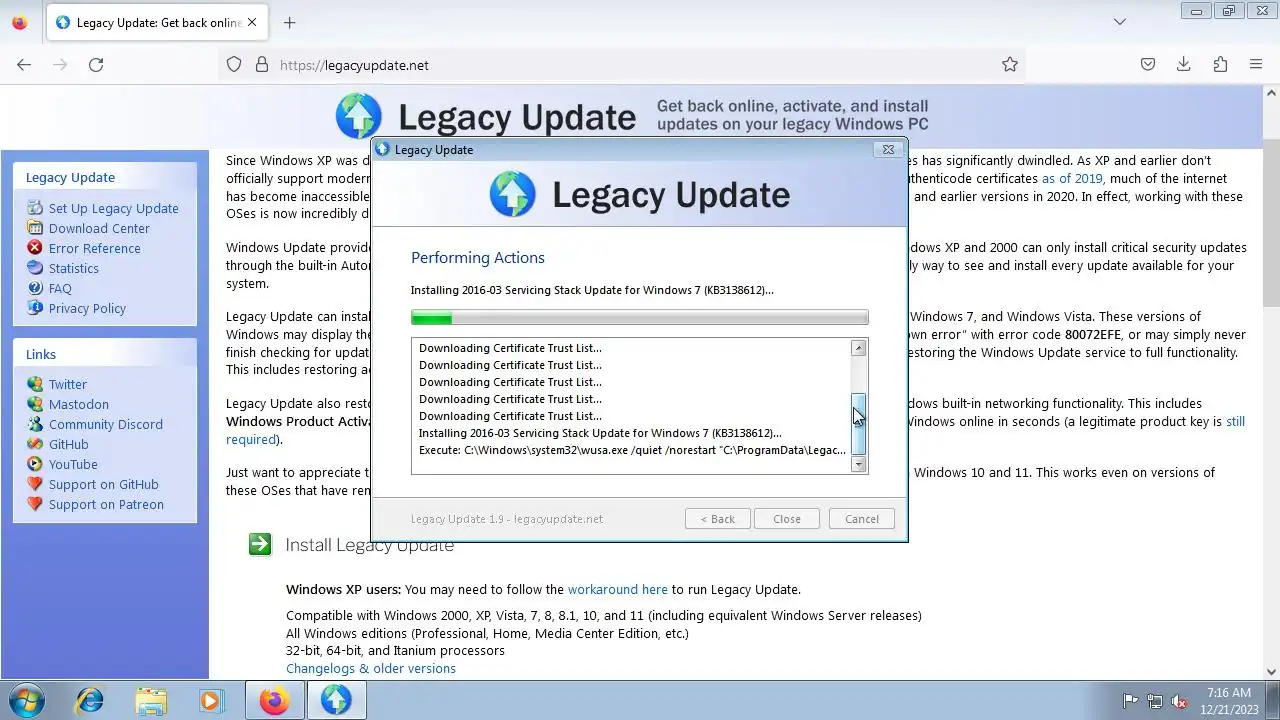Click the Download Center sidebar icon
This screenshot has height=720, width=1280.
(x=35, y=228)
